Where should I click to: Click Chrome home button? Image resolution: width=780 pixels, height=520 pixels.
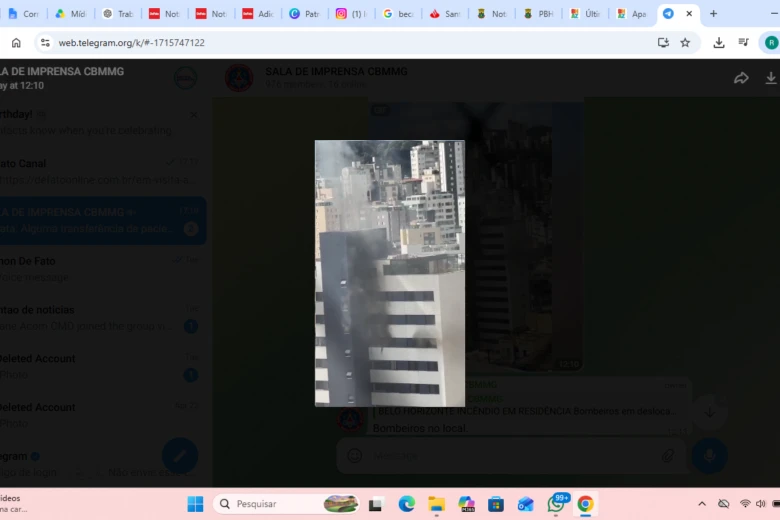tap(16, 43)
